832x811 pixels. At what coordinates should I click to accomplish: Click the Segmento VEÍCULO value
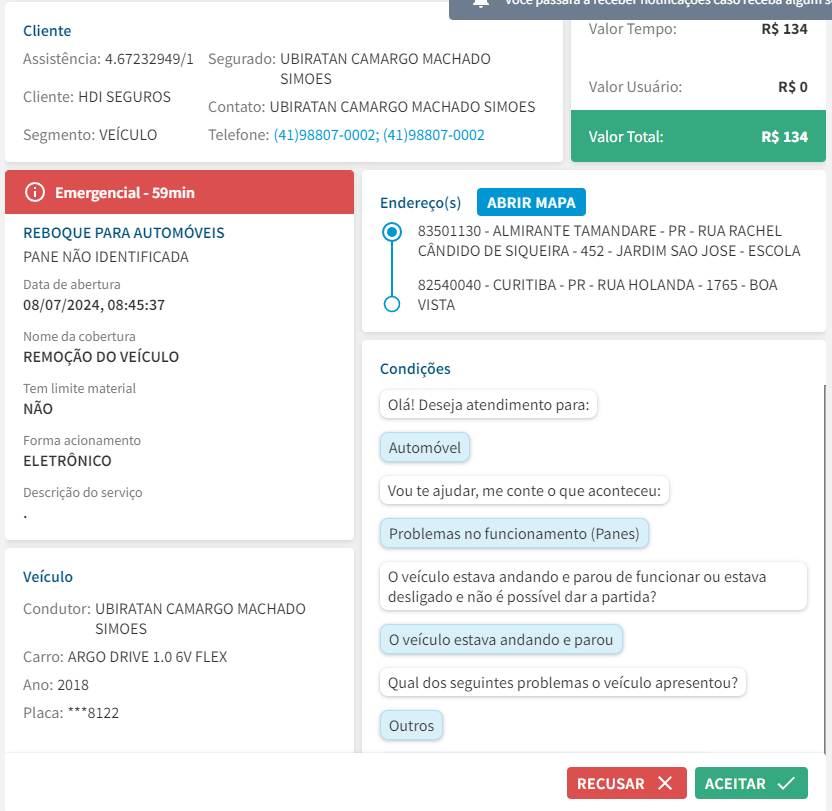point(128,135)
